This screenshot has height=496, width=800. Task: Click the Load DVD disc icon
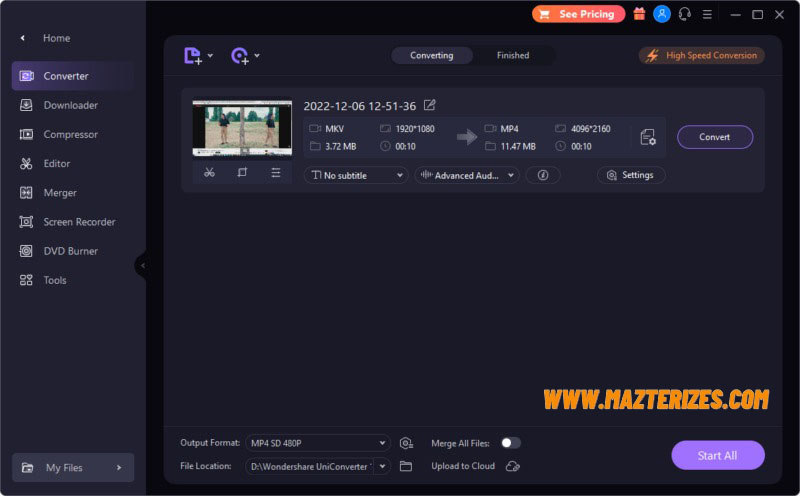240,56
